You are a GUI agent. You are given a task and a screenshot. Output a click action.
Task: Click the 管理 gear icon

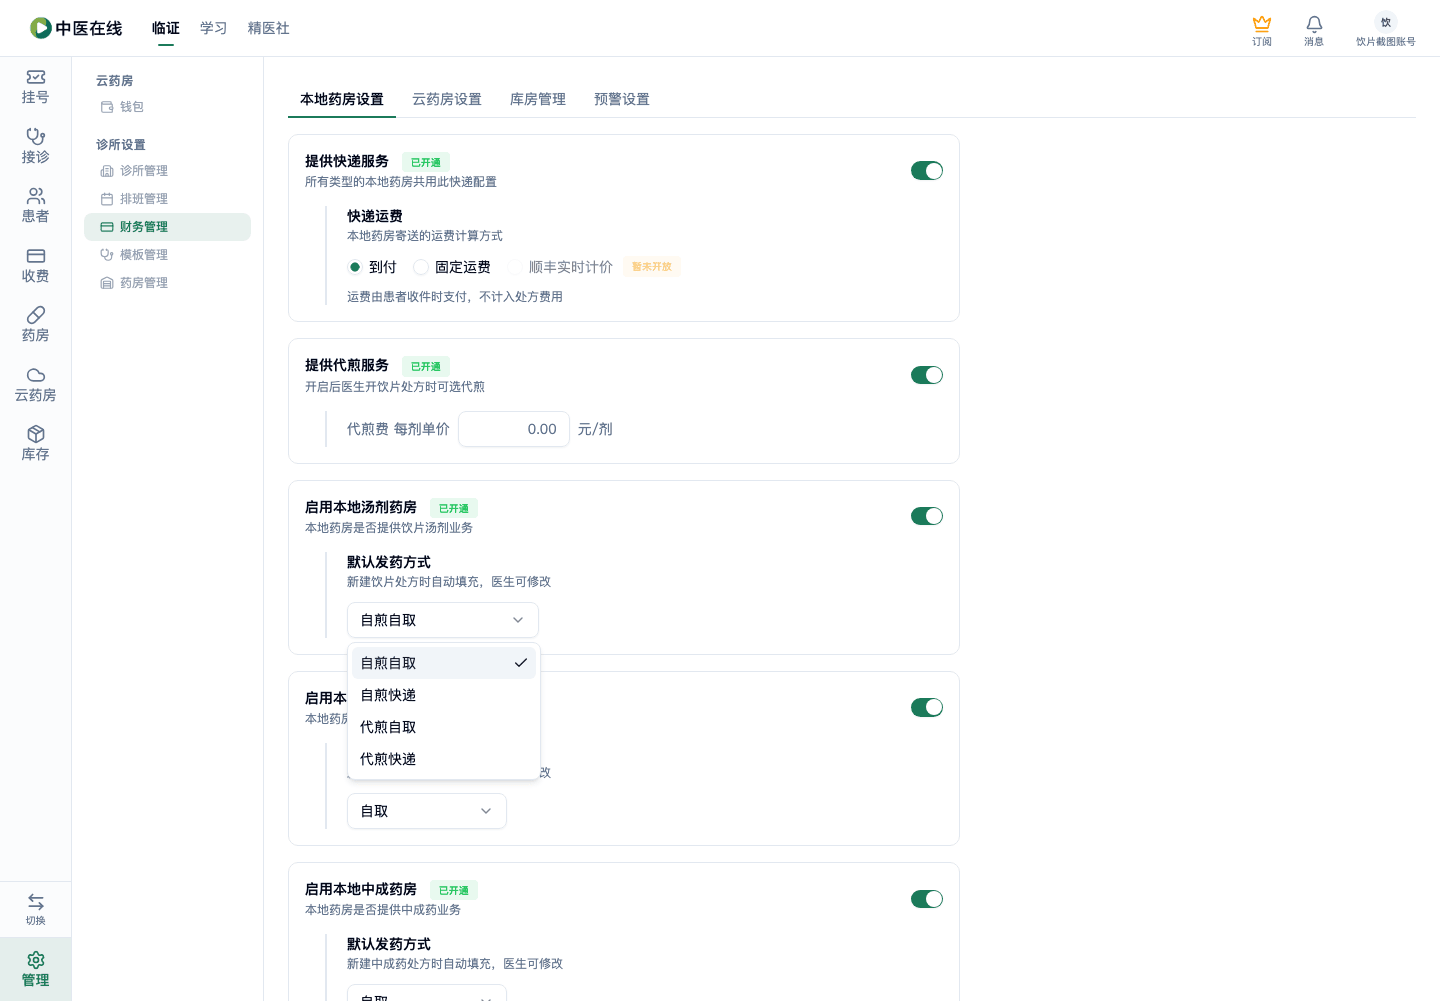[36, 960]
